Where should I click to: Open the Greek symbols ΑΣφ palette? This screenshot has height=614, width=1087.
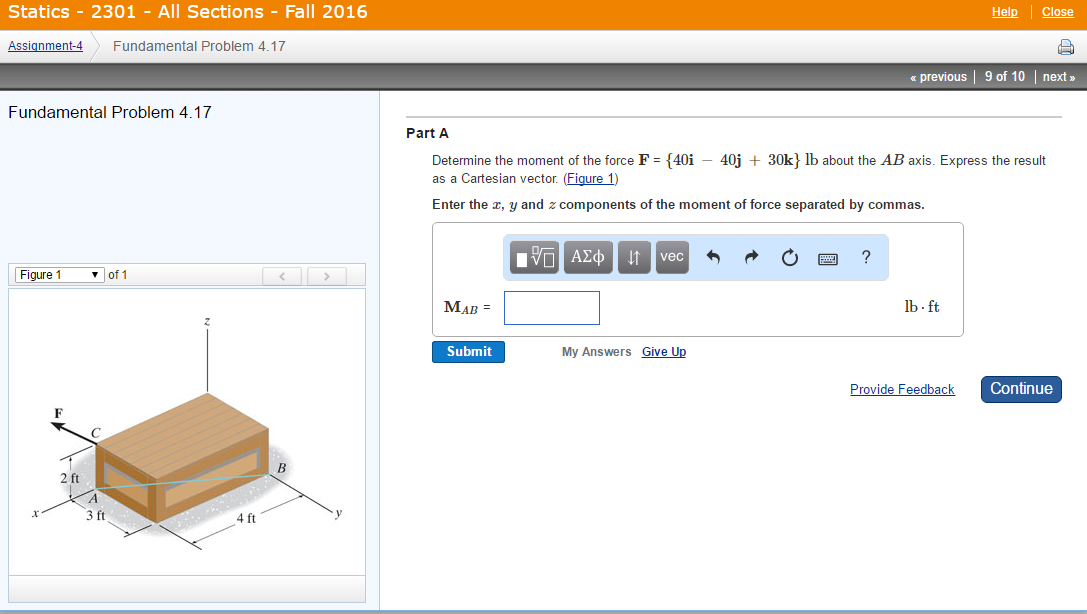588,257
